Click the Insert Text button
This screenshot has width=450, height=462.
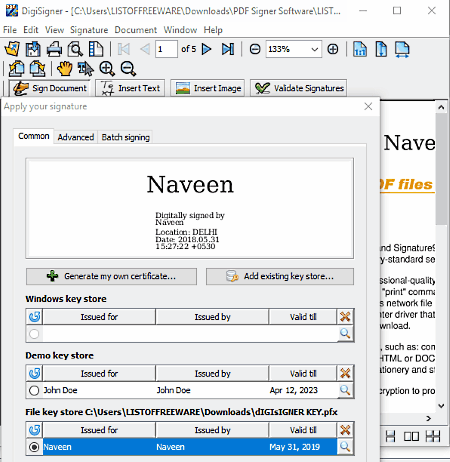pyautogui.click(x=130, y=88)
